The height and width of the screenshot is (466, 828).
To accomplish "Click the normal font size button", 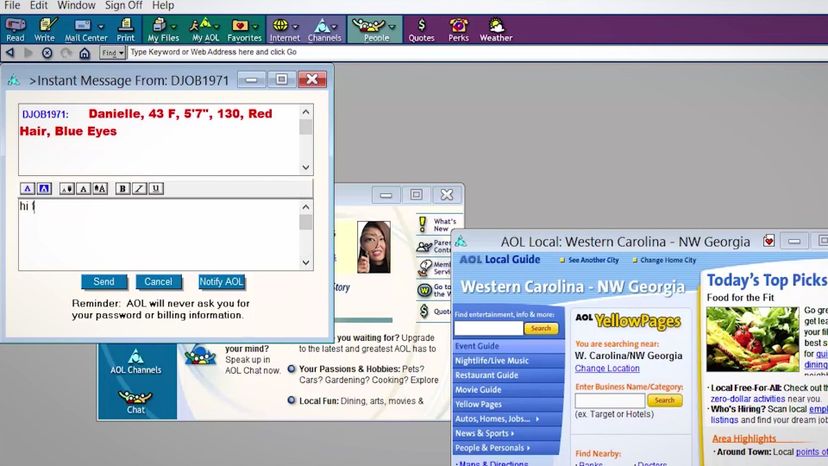I will (x=83, y=189).
